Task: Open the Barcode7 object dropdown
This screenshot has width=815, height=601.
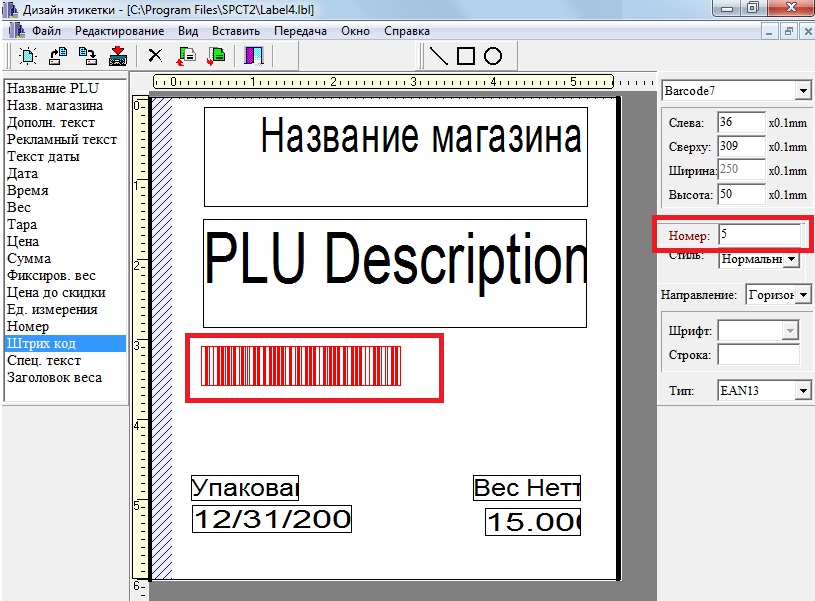Action: click(802, 91)
